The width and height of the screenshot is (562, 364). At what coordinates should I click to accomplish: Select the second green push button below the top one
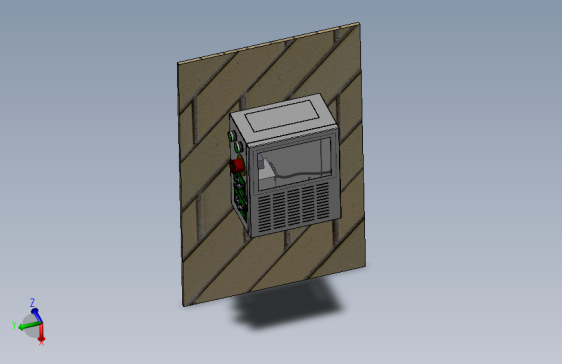238,147
